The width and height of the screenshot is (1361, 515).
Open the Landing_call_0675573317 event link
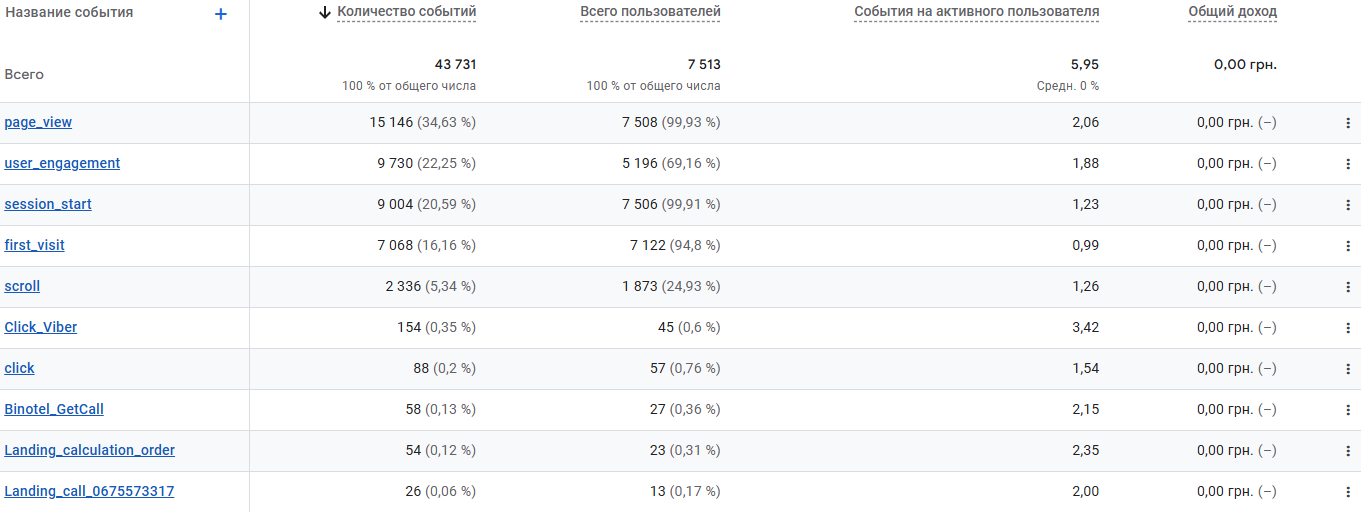pos(89,492)
